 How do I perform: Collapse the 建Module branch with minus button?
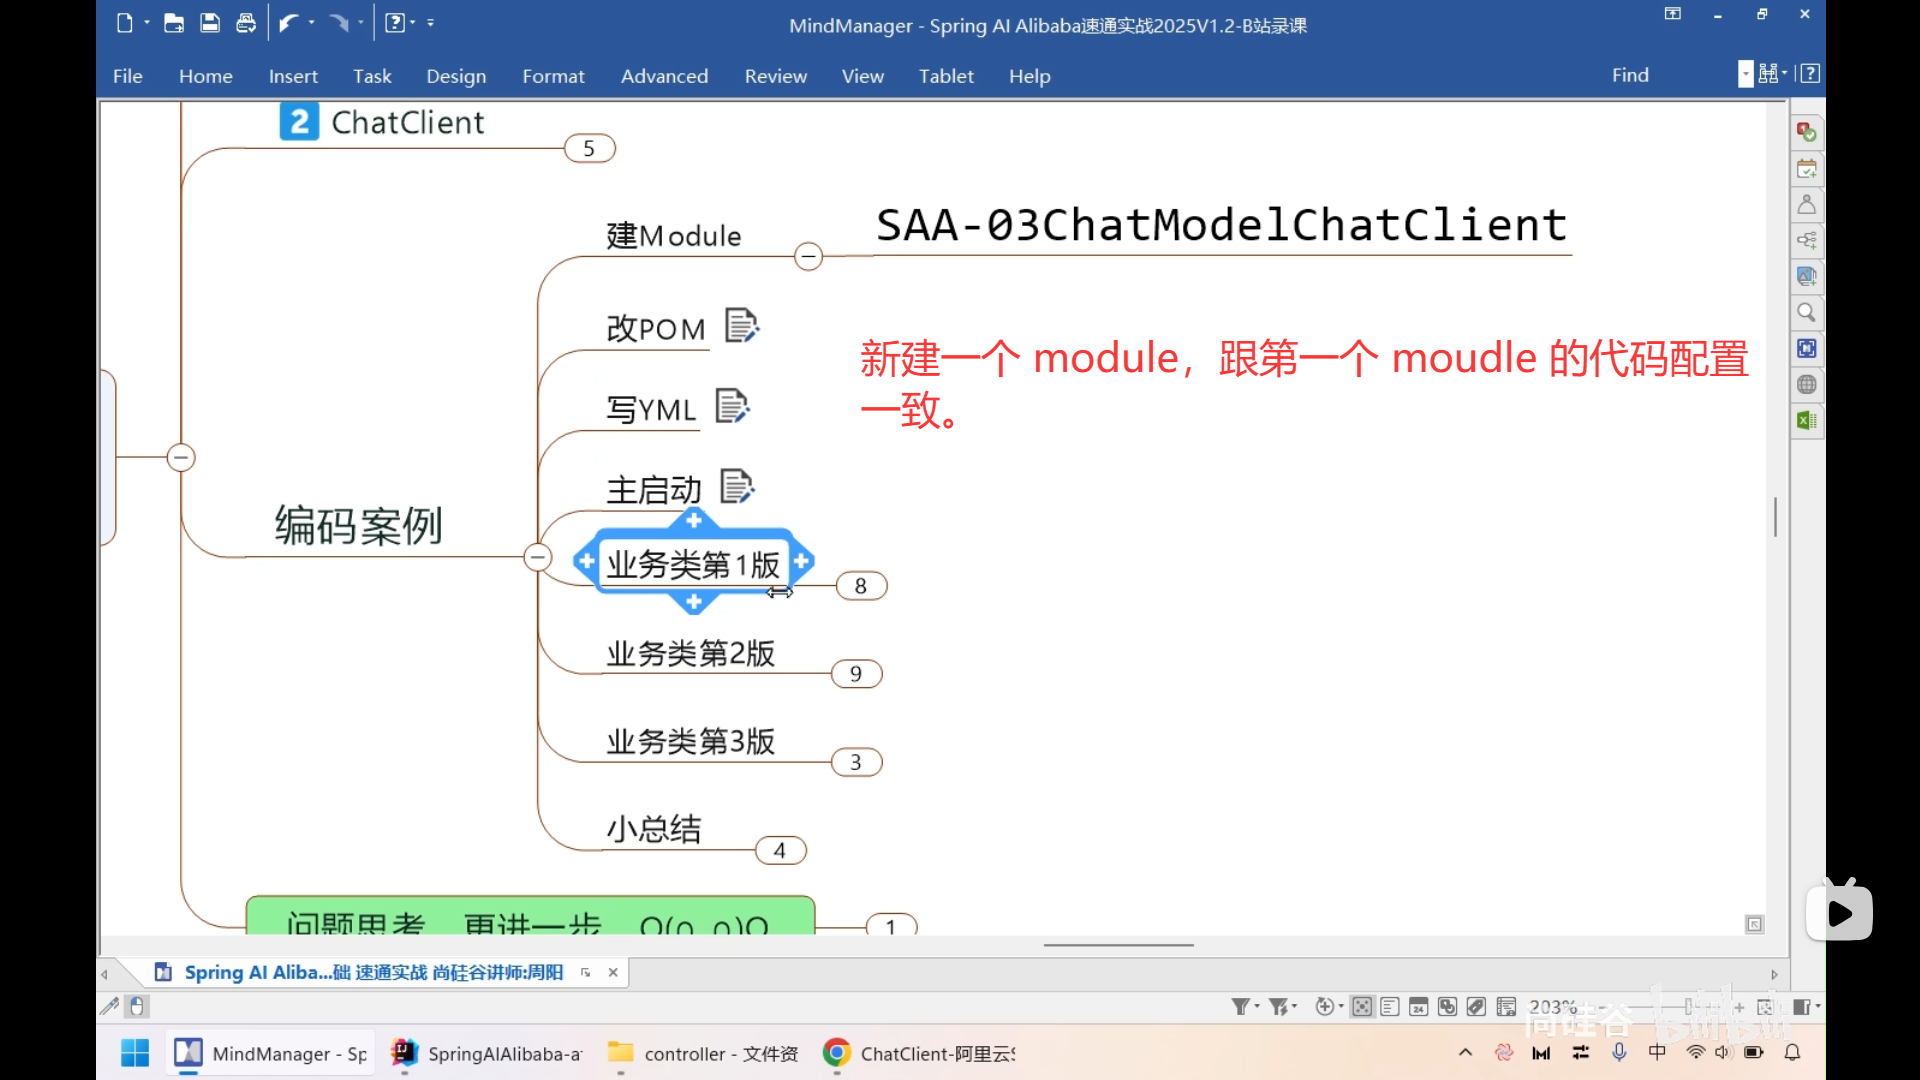click(808, 257)
